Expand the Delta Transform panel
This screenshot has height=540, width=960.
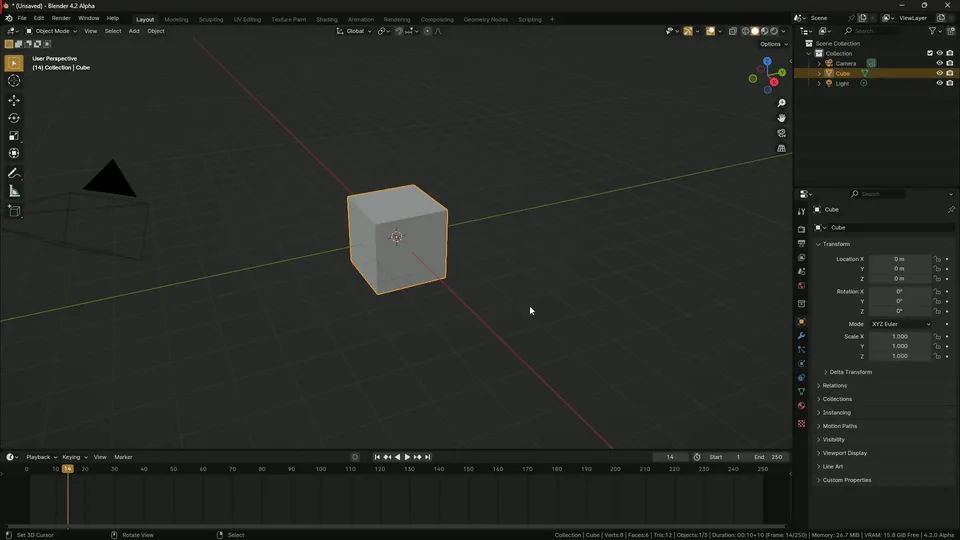coord(850,372)
